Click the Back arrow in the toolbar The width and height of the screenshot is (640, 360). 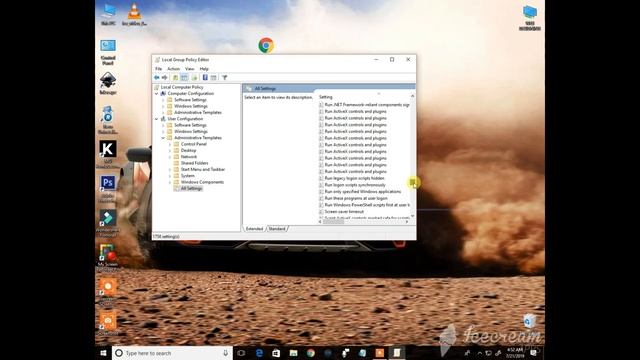click(x=156, y=78)
